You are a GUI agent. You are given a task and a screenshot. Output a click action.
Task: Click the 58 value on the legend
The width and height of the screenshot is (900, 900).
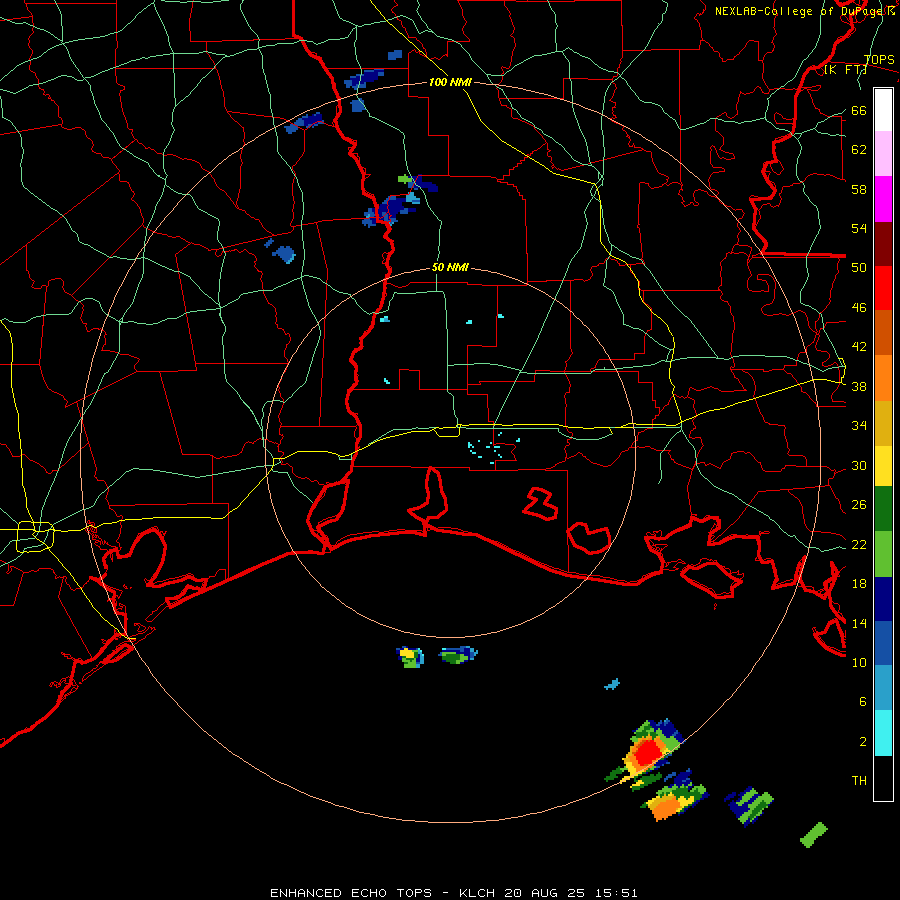click(859, 189)
